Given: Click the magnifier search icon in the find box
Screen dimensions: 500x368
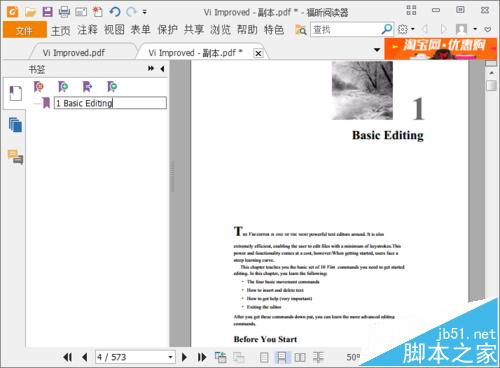Looking at the screenshot, I should point(387,29).
